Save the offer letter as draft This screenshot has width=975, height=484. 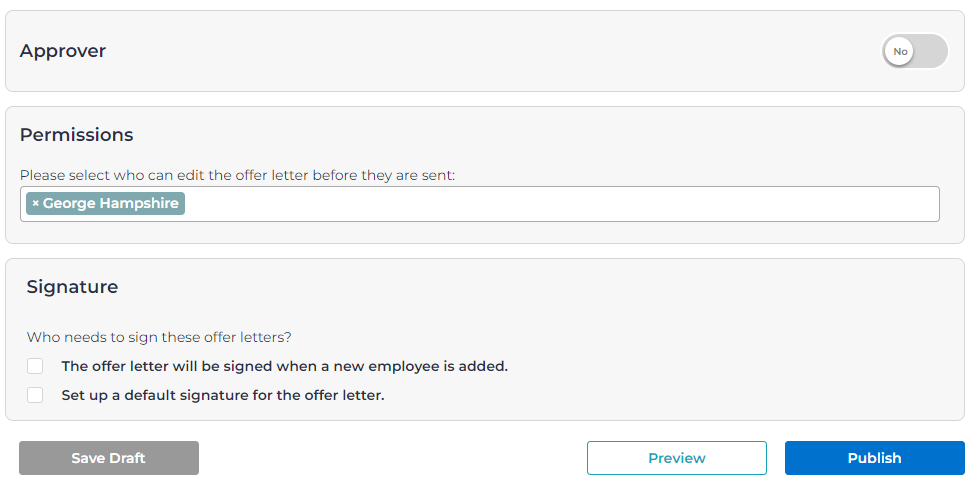[108, 458]
